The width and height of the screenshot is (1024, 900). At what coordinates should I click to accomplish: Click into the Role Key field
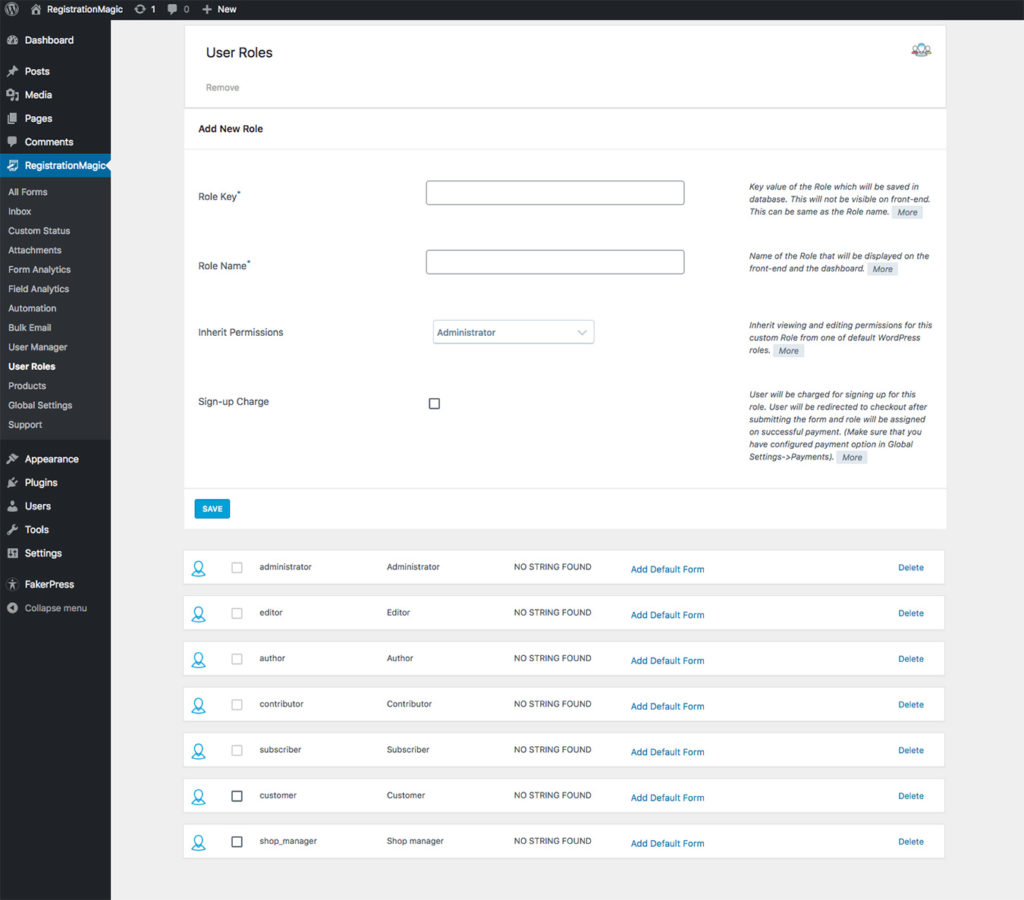[x=554, y=193]
